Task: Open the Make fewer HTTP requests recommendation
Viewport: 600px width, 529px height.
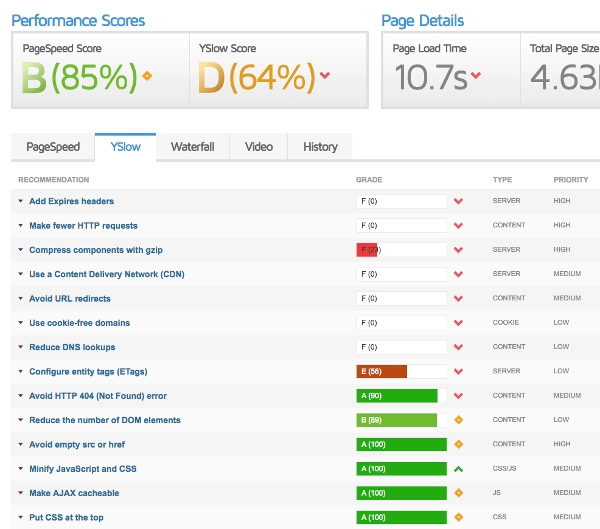Action: (x=83, y=226)
